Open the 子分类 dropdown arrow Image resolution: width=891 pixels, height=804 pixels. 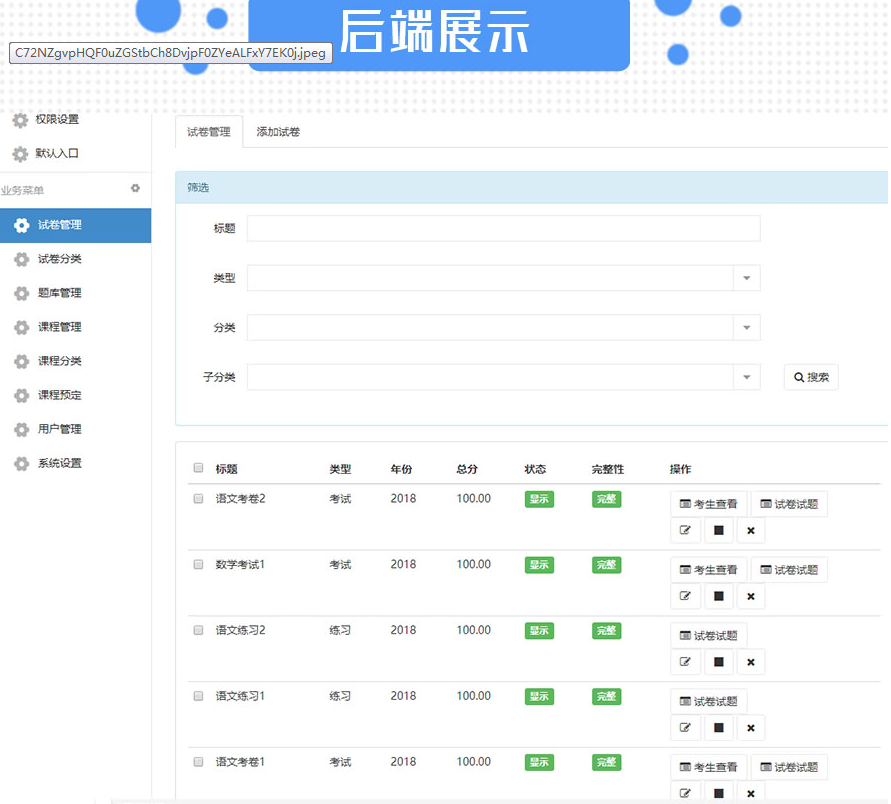tap(746, 377)
